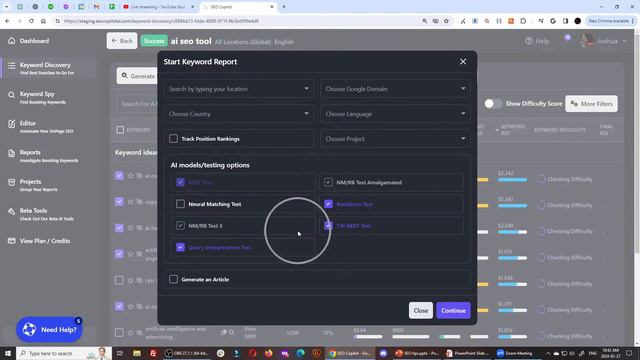Open Microsoft Edge from taskbar
The width and height of the screenshot is (640, 360).
pos(300,353)
